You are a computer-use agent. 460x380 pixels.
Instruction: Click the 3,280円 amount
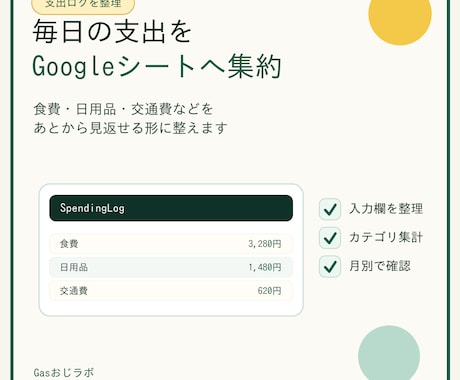click(265, 244)
